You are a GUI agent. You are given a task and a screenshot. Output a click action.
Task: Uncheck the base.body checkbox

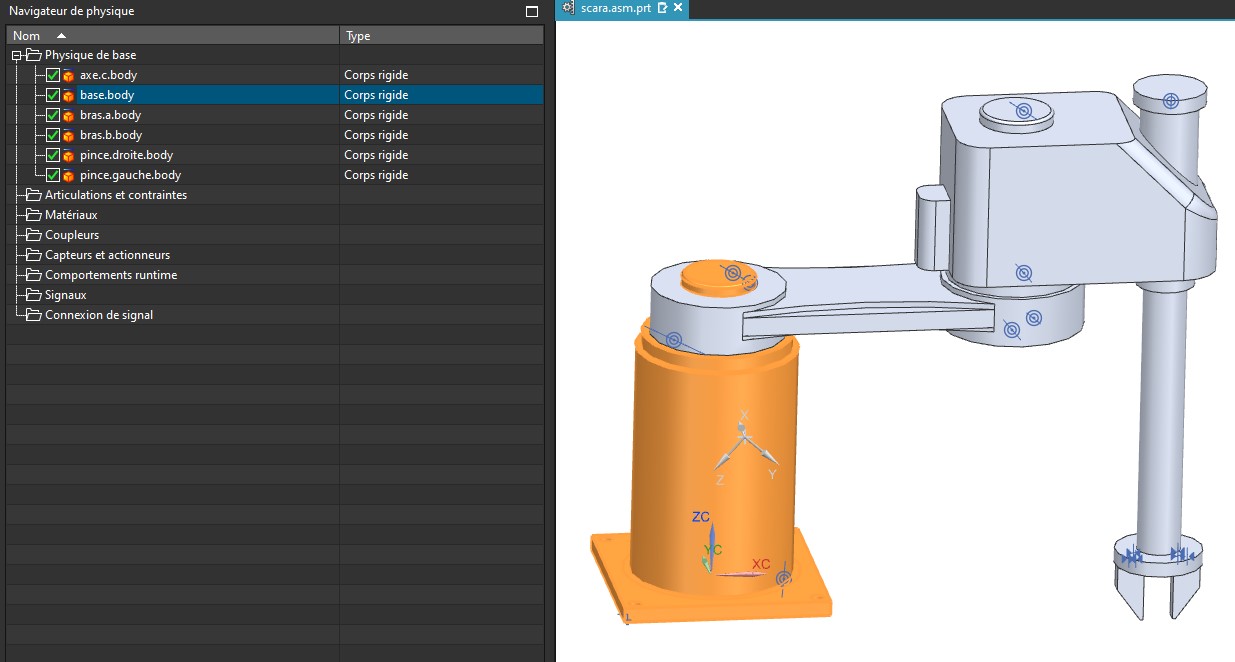pos(53,95)
